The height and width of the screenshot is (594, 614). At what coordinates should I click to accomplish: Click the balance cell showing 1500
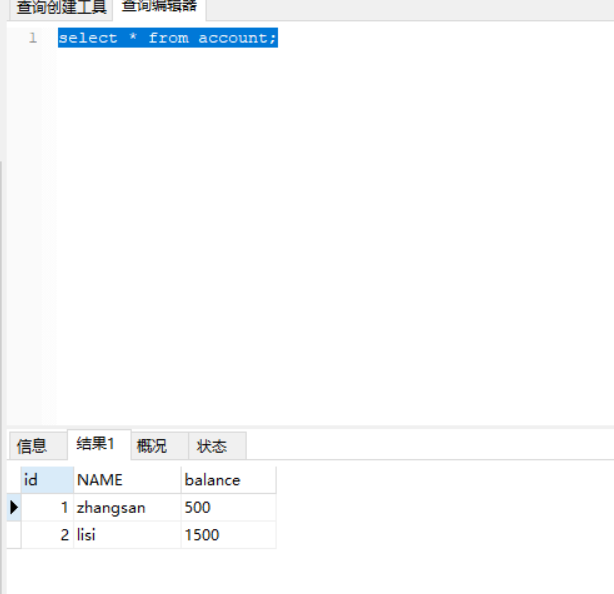pyautogui.click(x=227, y=535)
